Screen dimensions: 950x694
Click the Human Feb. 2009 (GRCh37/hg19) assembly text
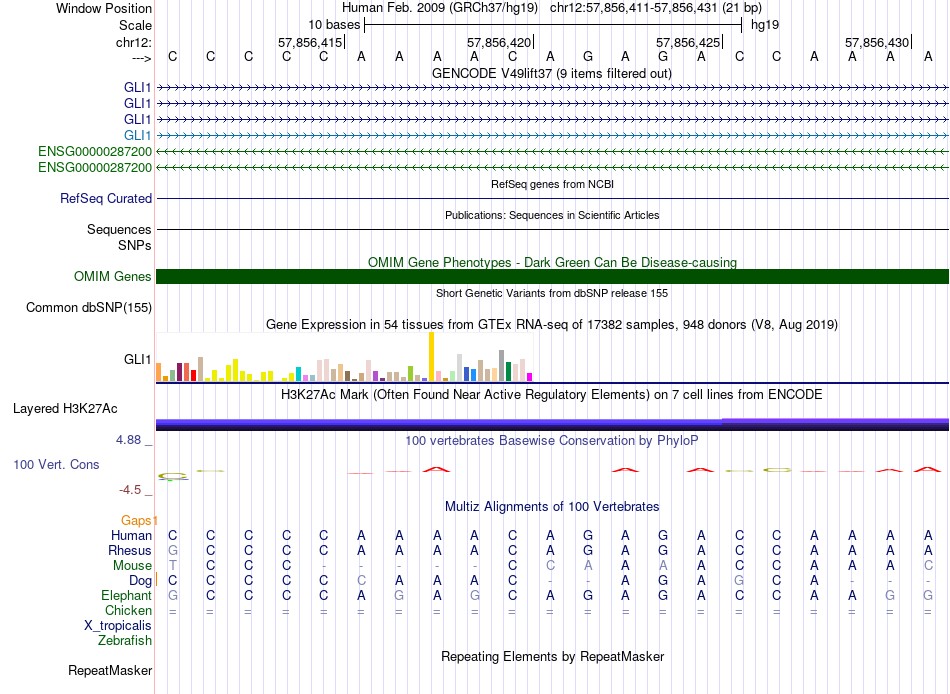[440, 8]
